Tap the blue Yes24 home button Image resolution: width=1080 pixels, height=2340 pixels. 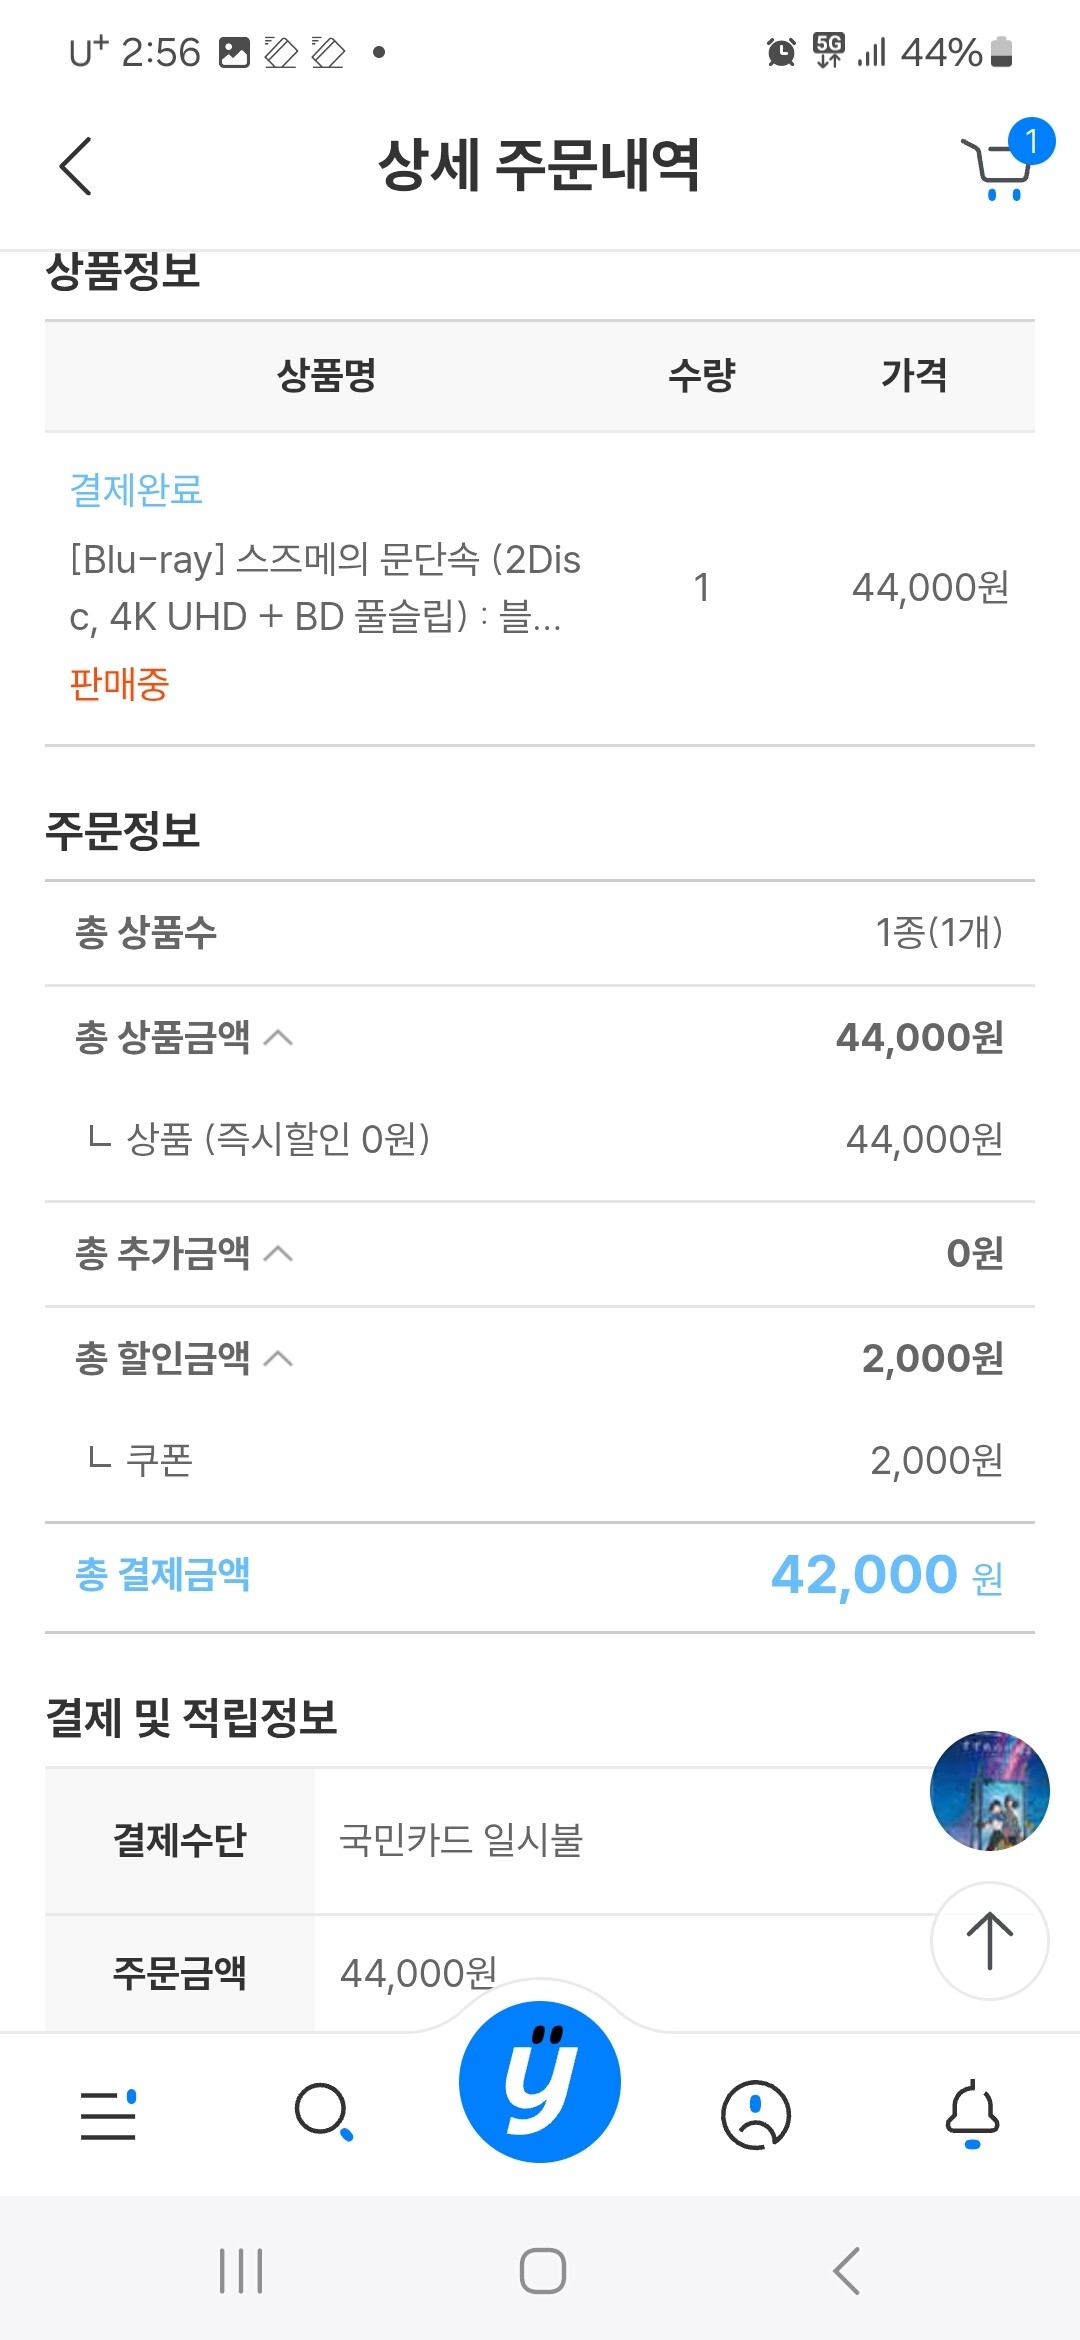(540, 2082)
